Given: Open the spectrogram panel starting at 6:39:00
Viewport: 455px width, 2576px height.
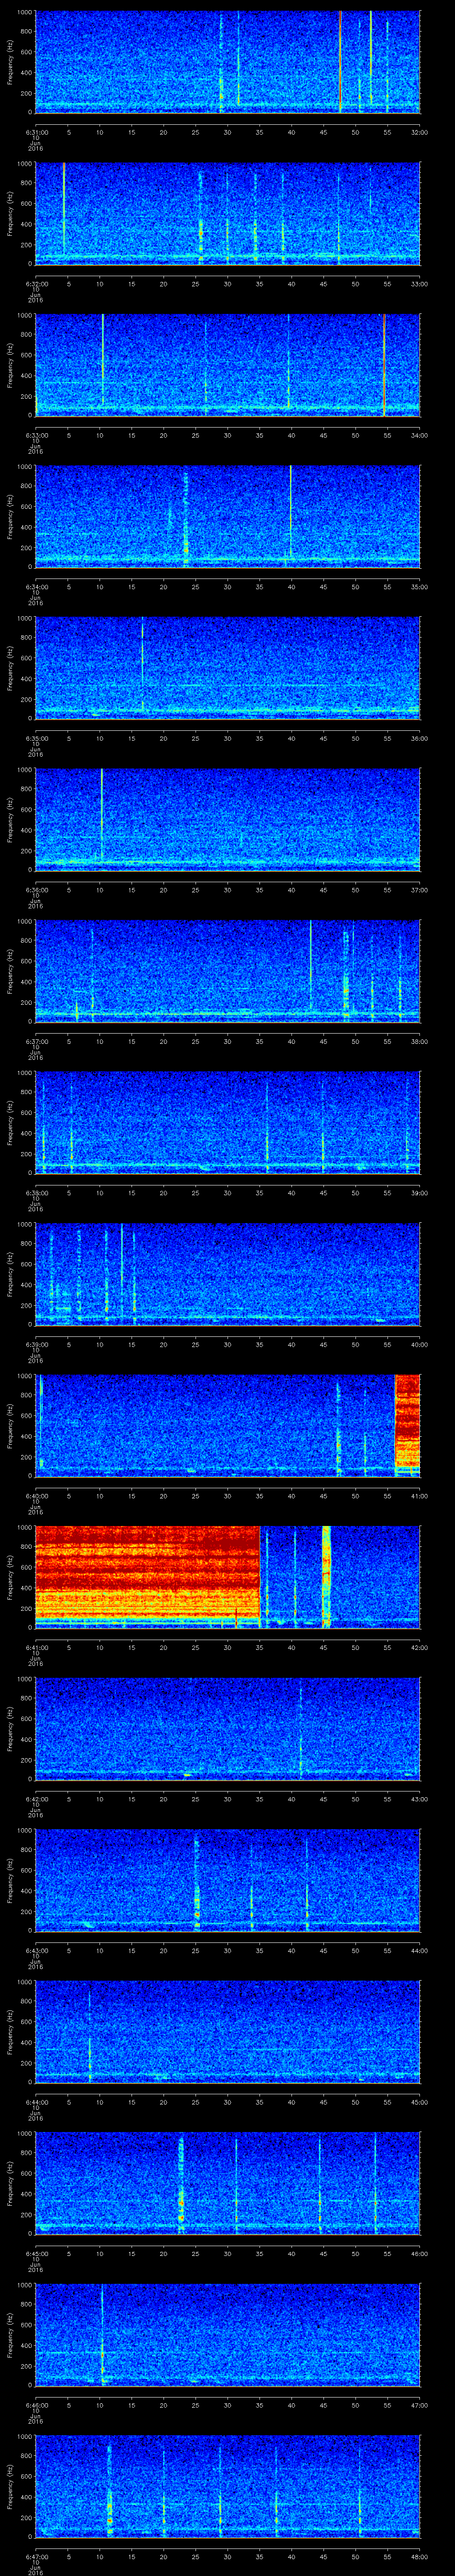Looking at the screenshot, I should pyautogui.click(x=227, y=1274).
